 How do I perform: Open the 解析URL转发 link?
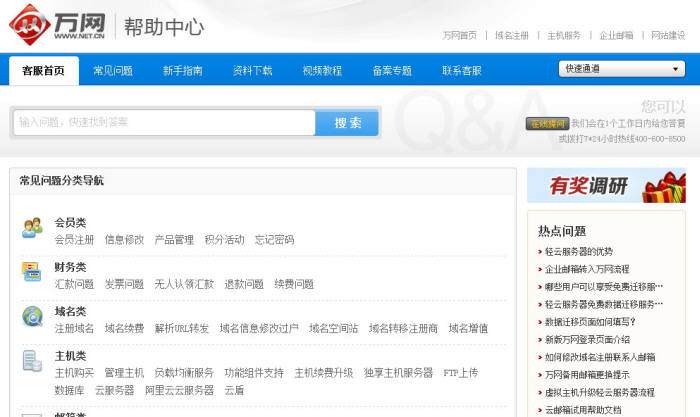point(182,329)
